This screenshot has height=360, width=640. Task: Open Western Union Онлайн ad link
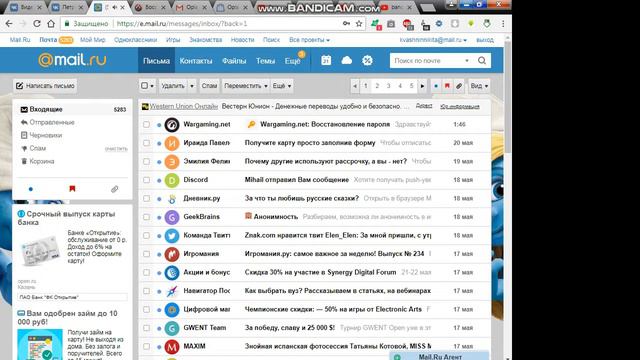[x=184, y=107]
